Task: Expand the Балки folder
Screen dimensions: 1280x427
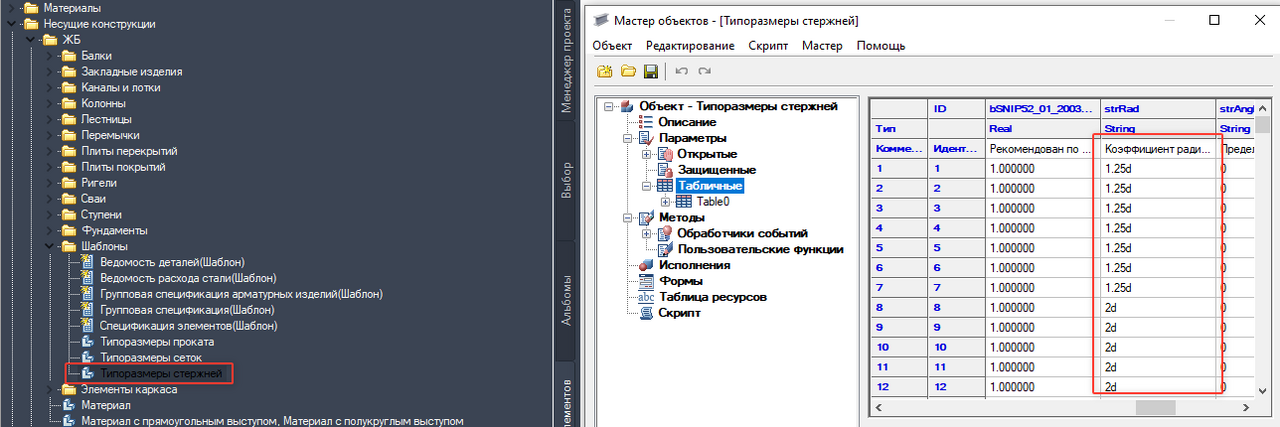Action: (x=48, y=56)
